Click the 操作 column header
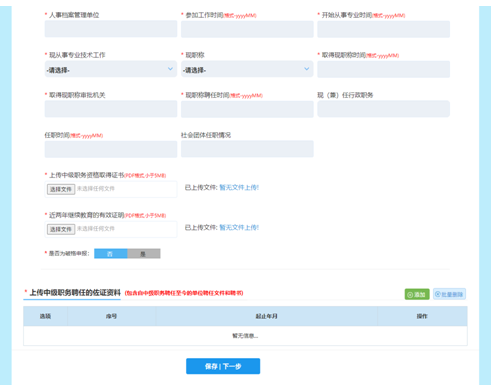 [422, 316]
